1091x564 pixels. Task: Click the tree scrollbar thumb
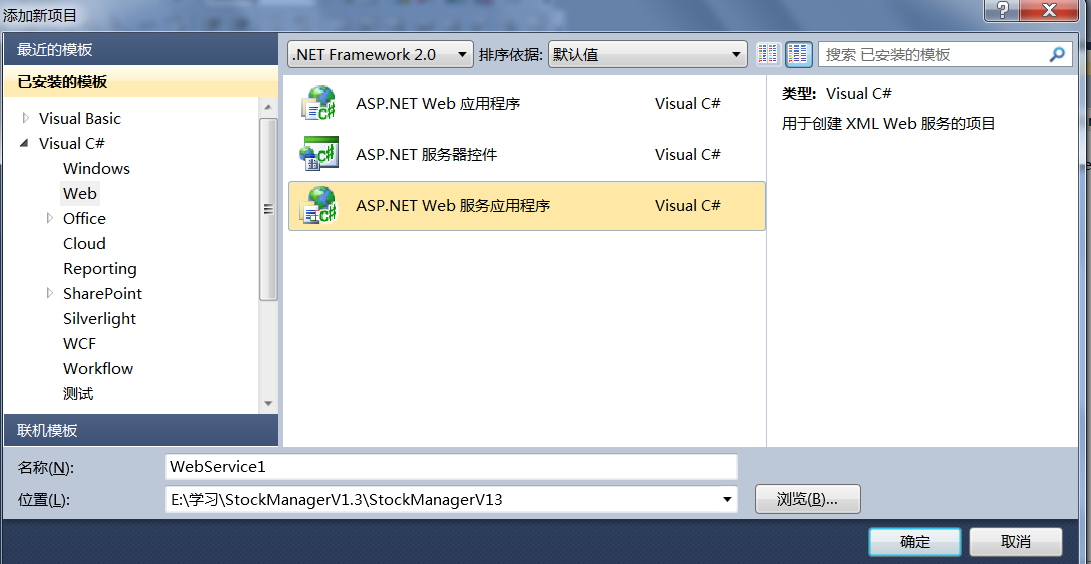pos(268,209)
